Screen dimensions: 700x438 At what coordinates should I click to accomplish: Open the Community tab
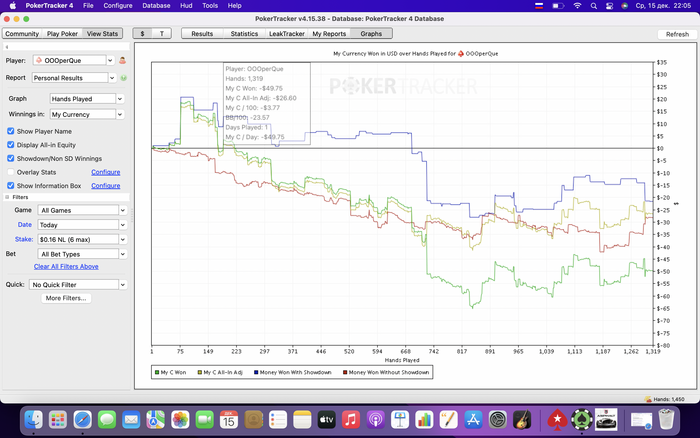click(22, 33)
